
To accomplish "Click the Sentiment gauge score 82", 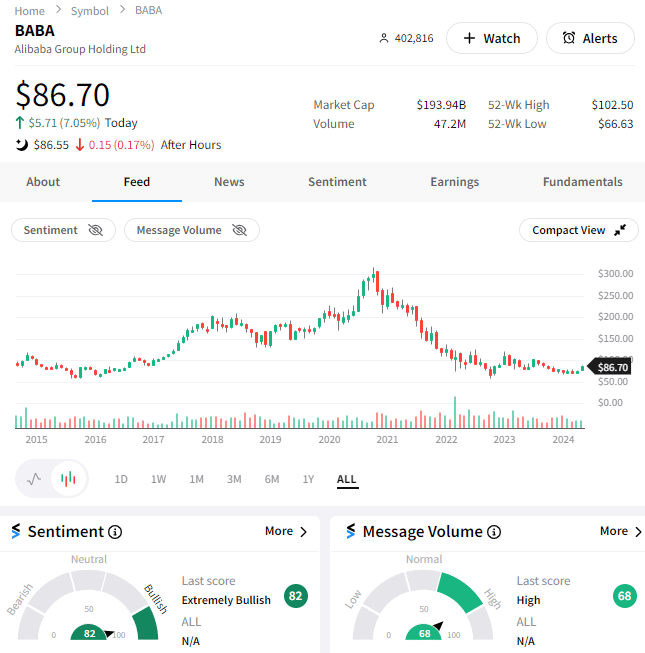I will click(90, 633).
